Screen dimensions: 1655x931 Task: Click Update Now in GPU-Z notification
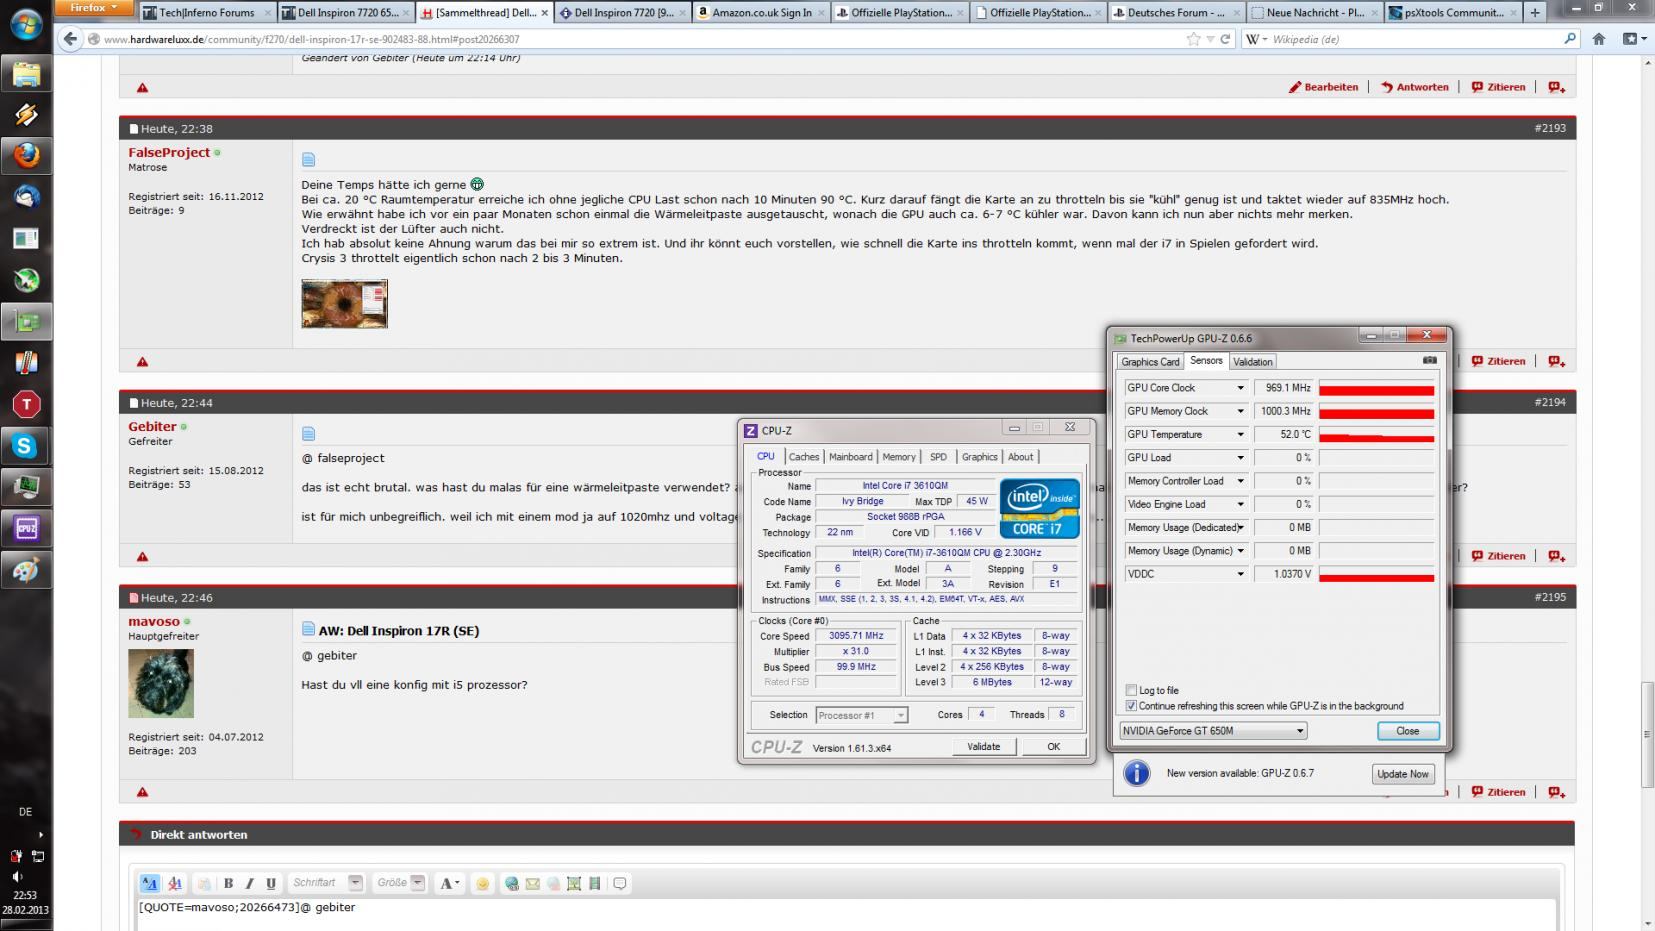(x=1403, y=774)
